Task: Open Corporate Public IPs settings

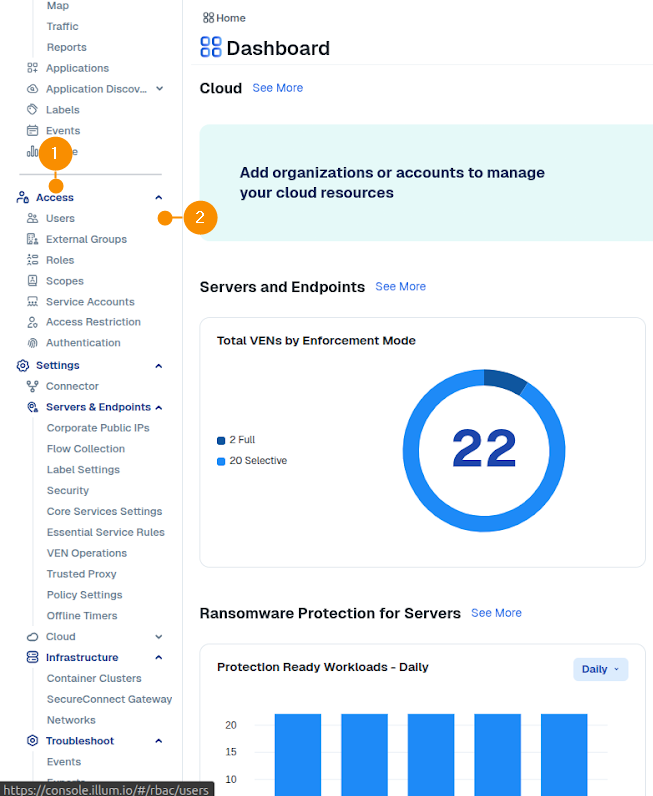Action: tap(98, 428)
